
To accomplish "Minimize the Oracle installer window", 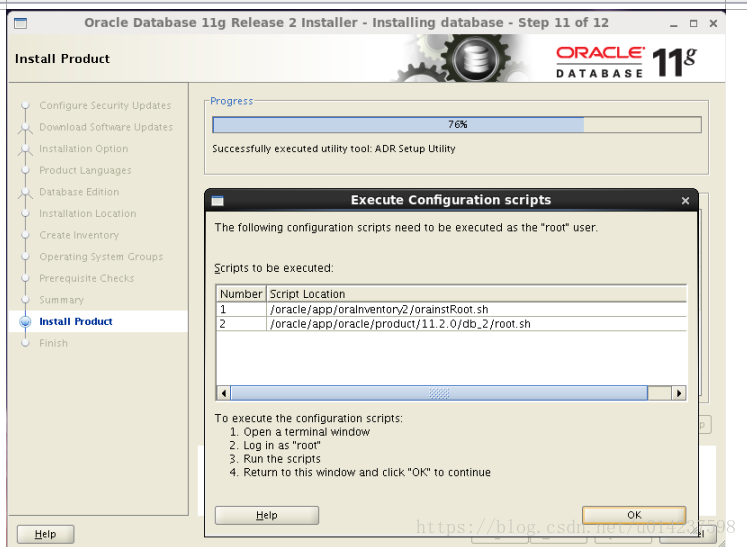I will tap(673, 24).
